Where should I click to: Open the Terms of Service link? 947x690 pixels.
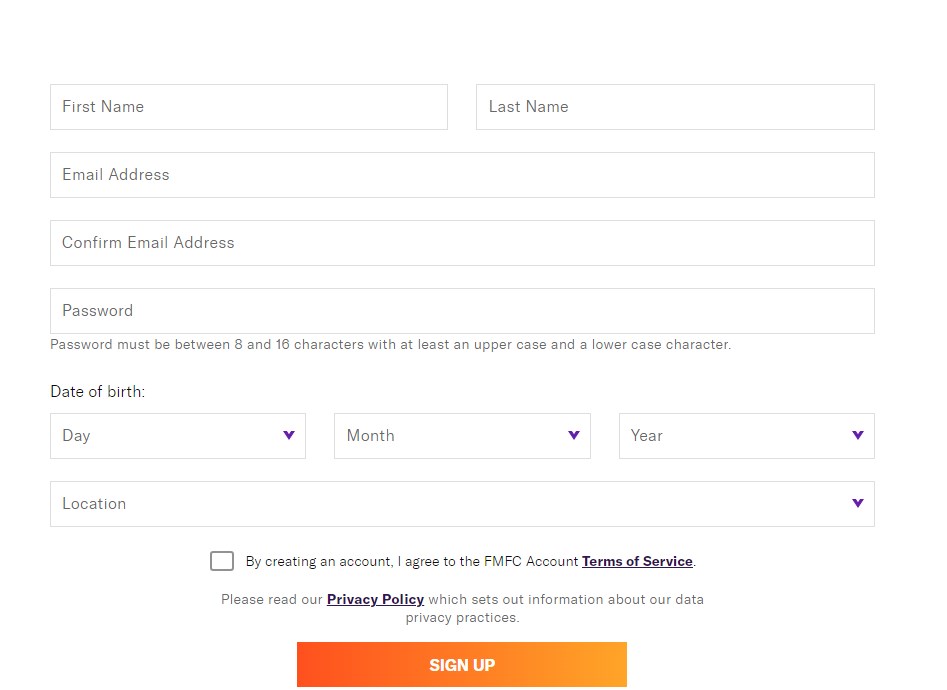637,561
